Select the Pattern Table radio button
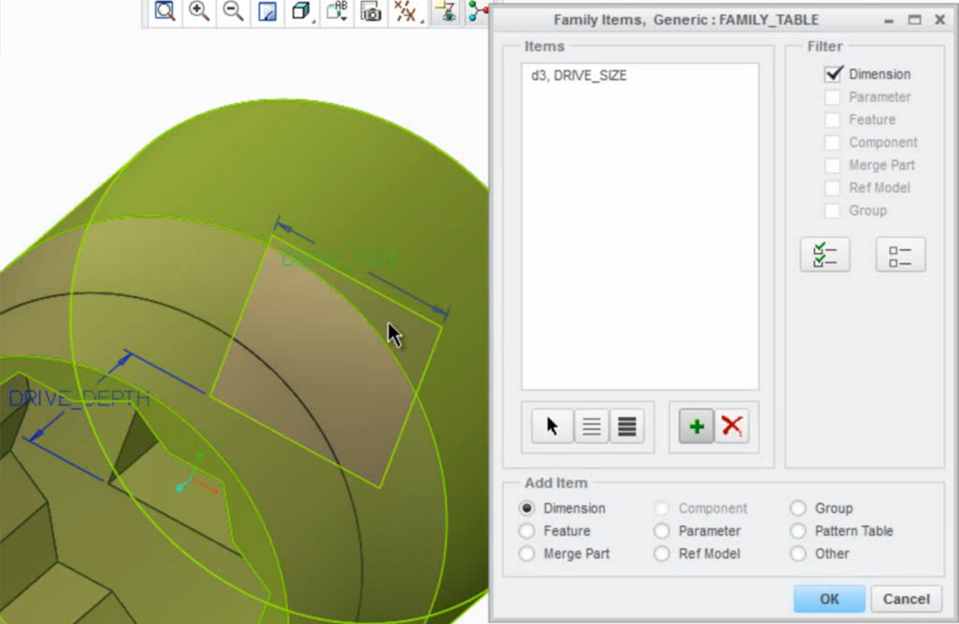The height and width of the screenshot is (624, 959). pos(798,531)
